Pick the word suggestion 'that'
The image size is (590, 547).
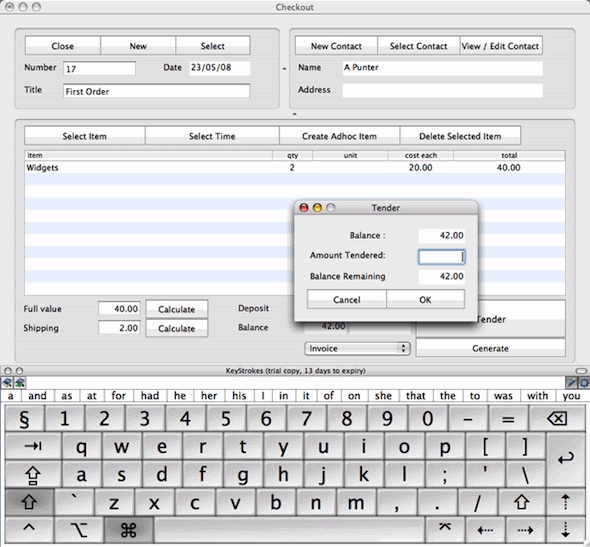click(x=415, y=396)
